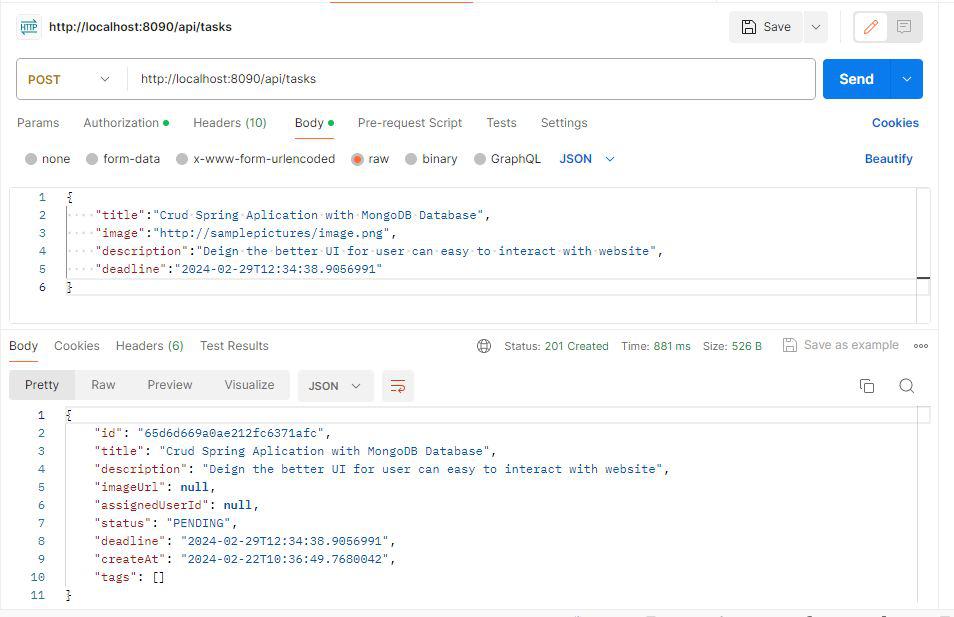Expand the Send button dropdown arrow
The width and height of the screenshot is (954, 617).
(907, 78)
